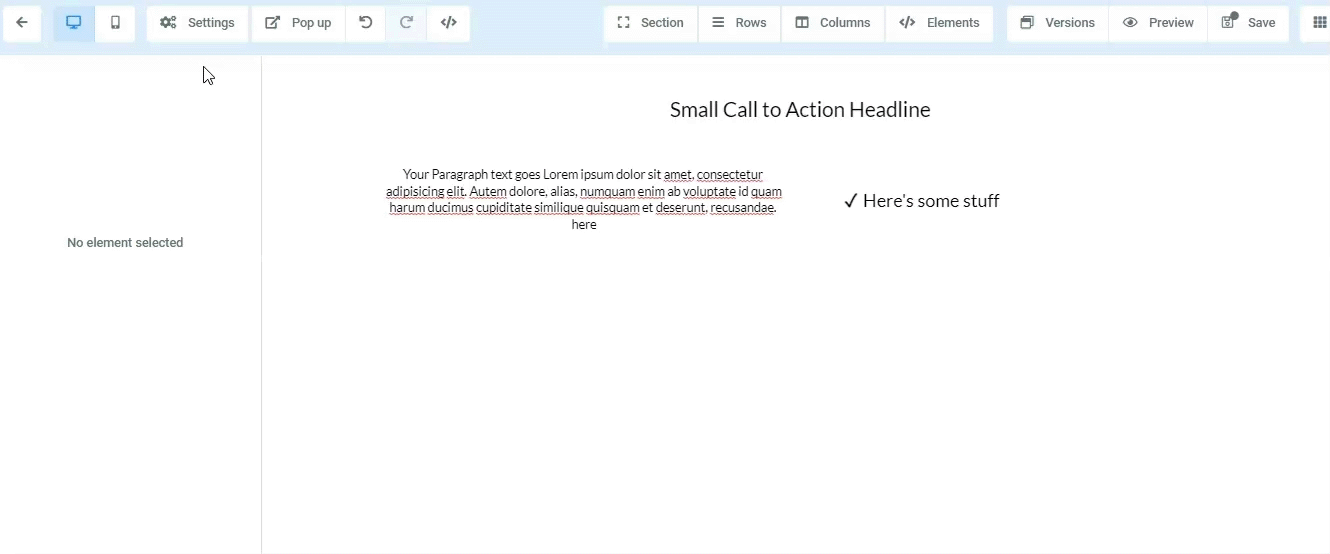Click the back arrow icon
The width and height of the screenshot is (1330, 554).
coord(22,23)
